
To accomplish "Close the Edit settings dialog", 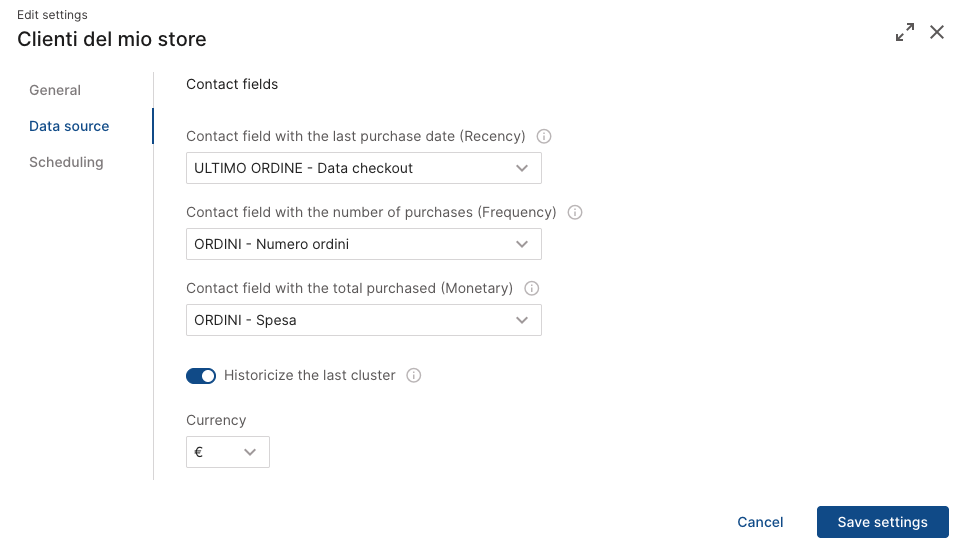I will point(937,32).
